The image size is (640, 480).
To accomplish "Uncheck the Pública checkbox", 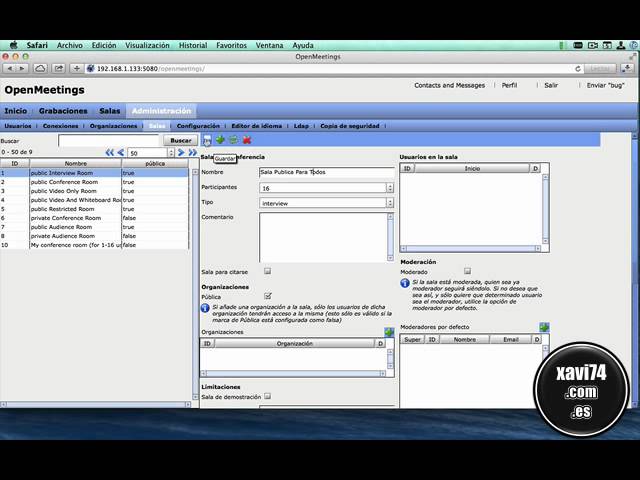I will pos(268,296).
